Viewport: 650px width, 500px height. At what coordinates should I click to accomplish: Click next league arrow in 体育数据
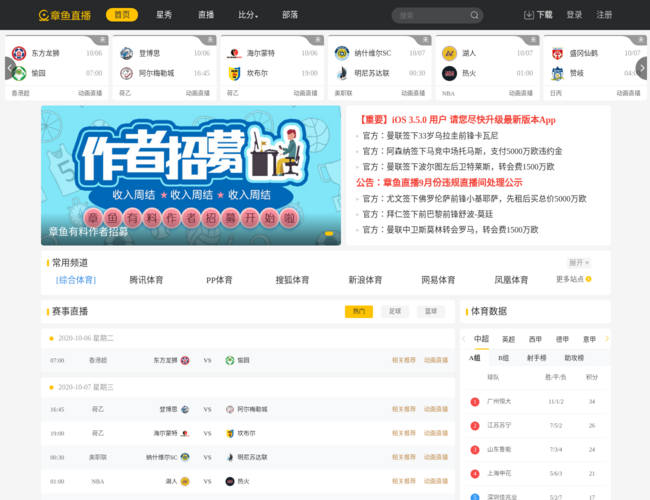[x=607, y=339]
